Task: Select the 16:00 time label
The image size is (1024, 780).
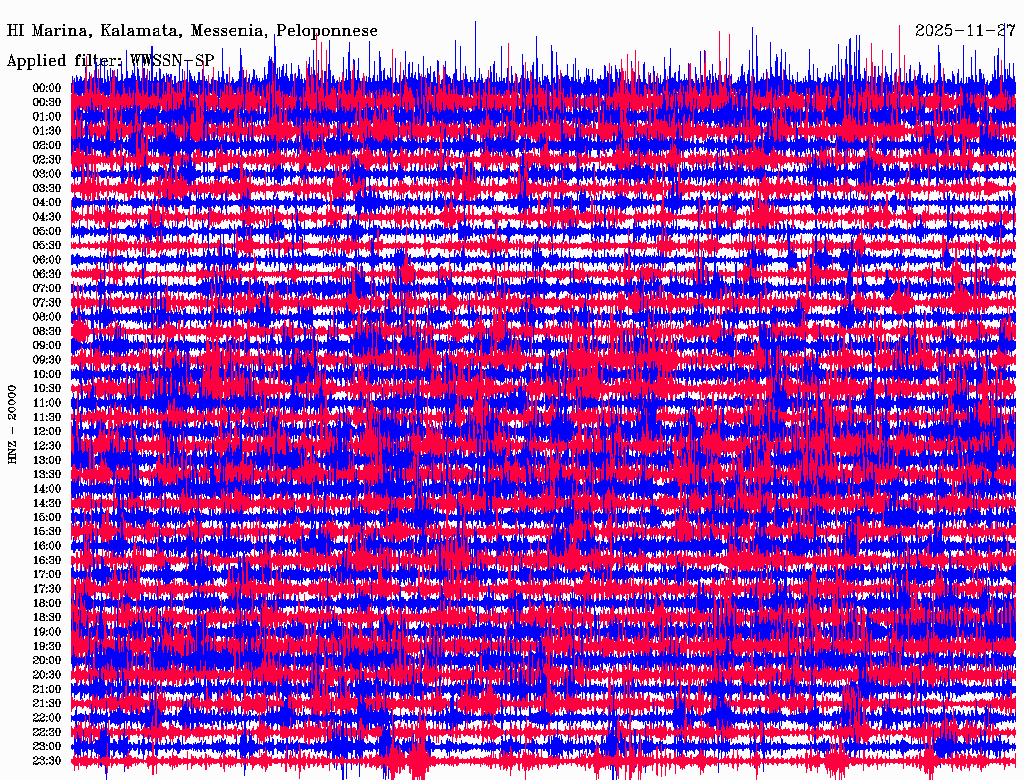Action: coord(47,546)
